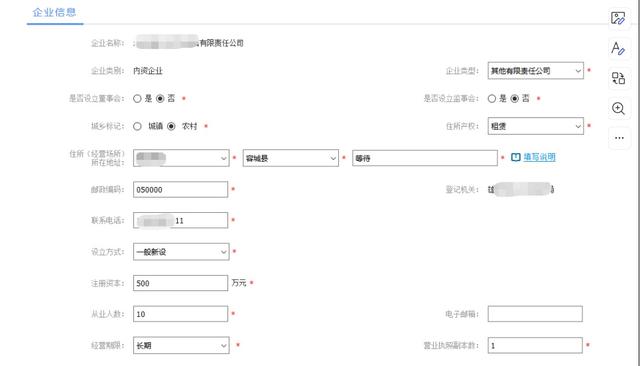Image resolution: width=640 pixels, height=366 pixels.
Task: Open the 企业类型 dropdown
Action: pyautogui.click(x=536, y=71)
